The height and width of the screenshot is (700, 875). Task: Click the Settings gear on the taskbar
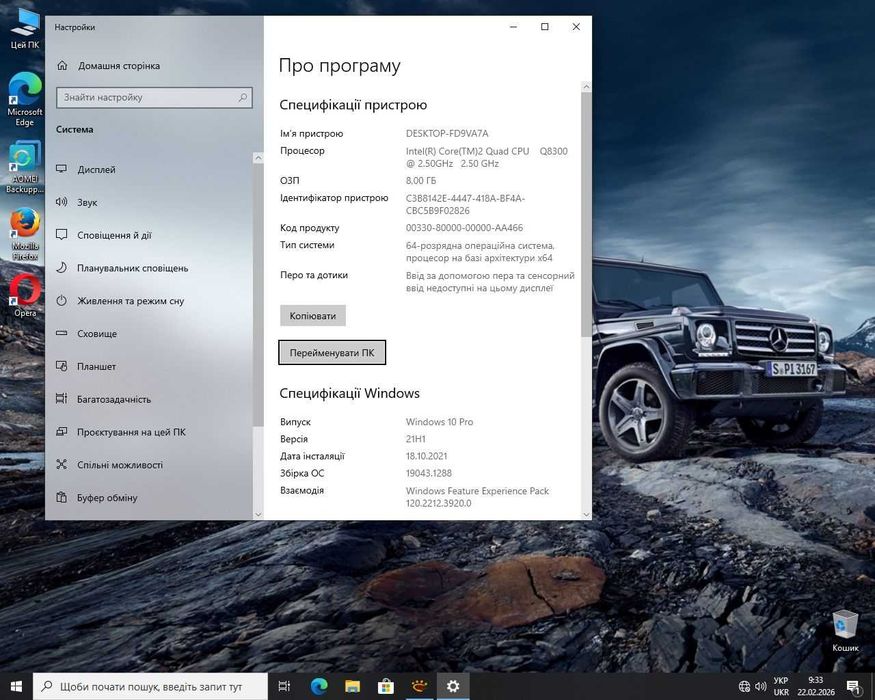point(453,686)
